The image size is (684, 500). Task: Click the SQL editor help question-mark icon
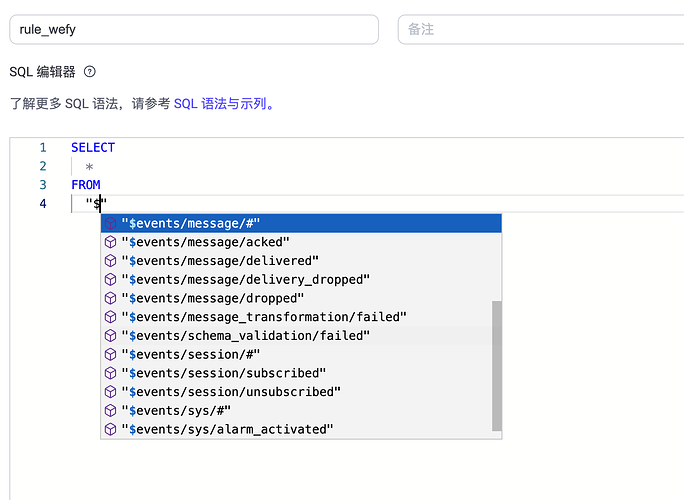pyautogui.click(x=90, y=72)
